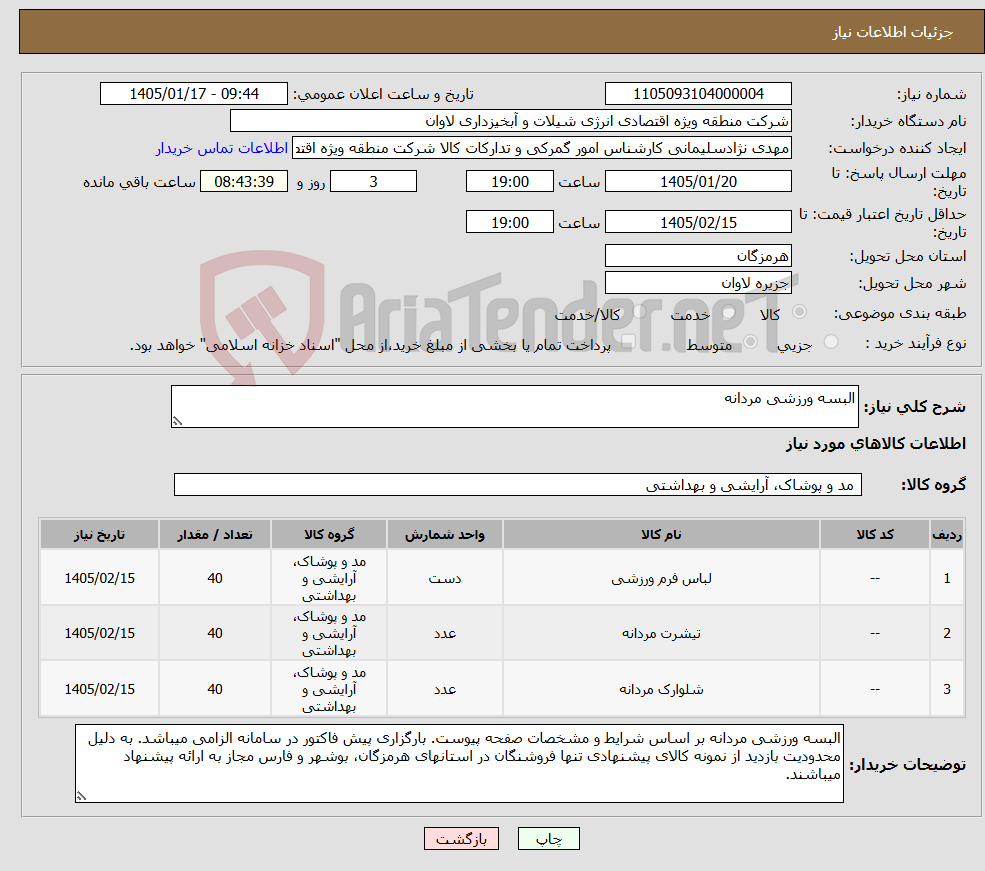
Task: Click the تاریخ نیاز column header
Action: click(99, 534)
